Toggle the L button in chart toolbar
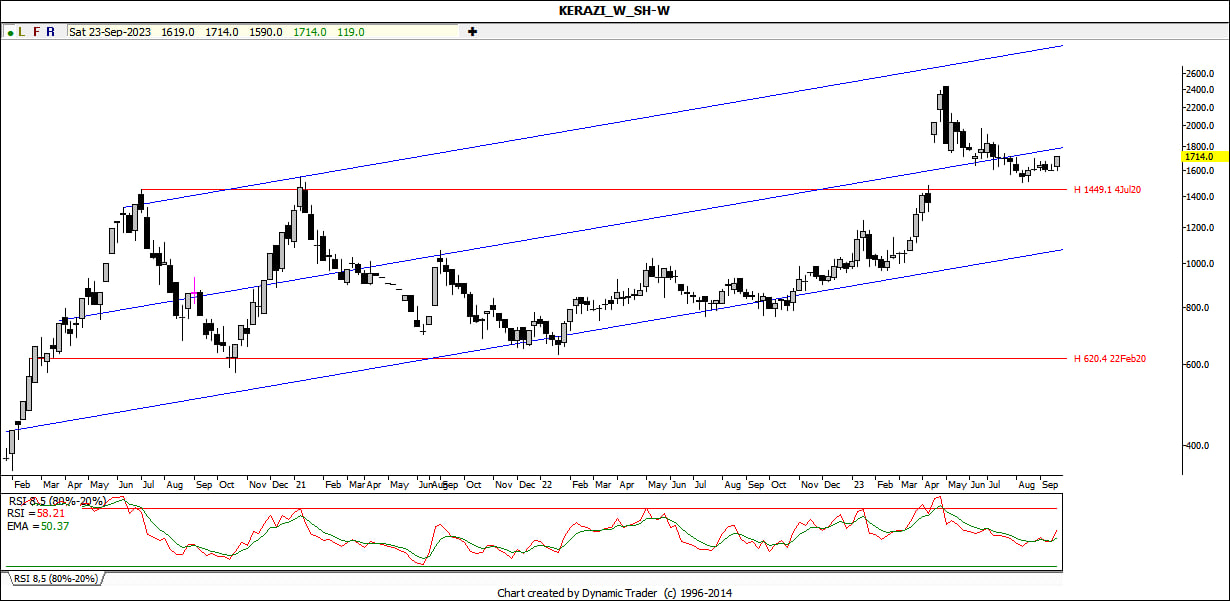1230x601 pixels. click(x=23, y=32)
